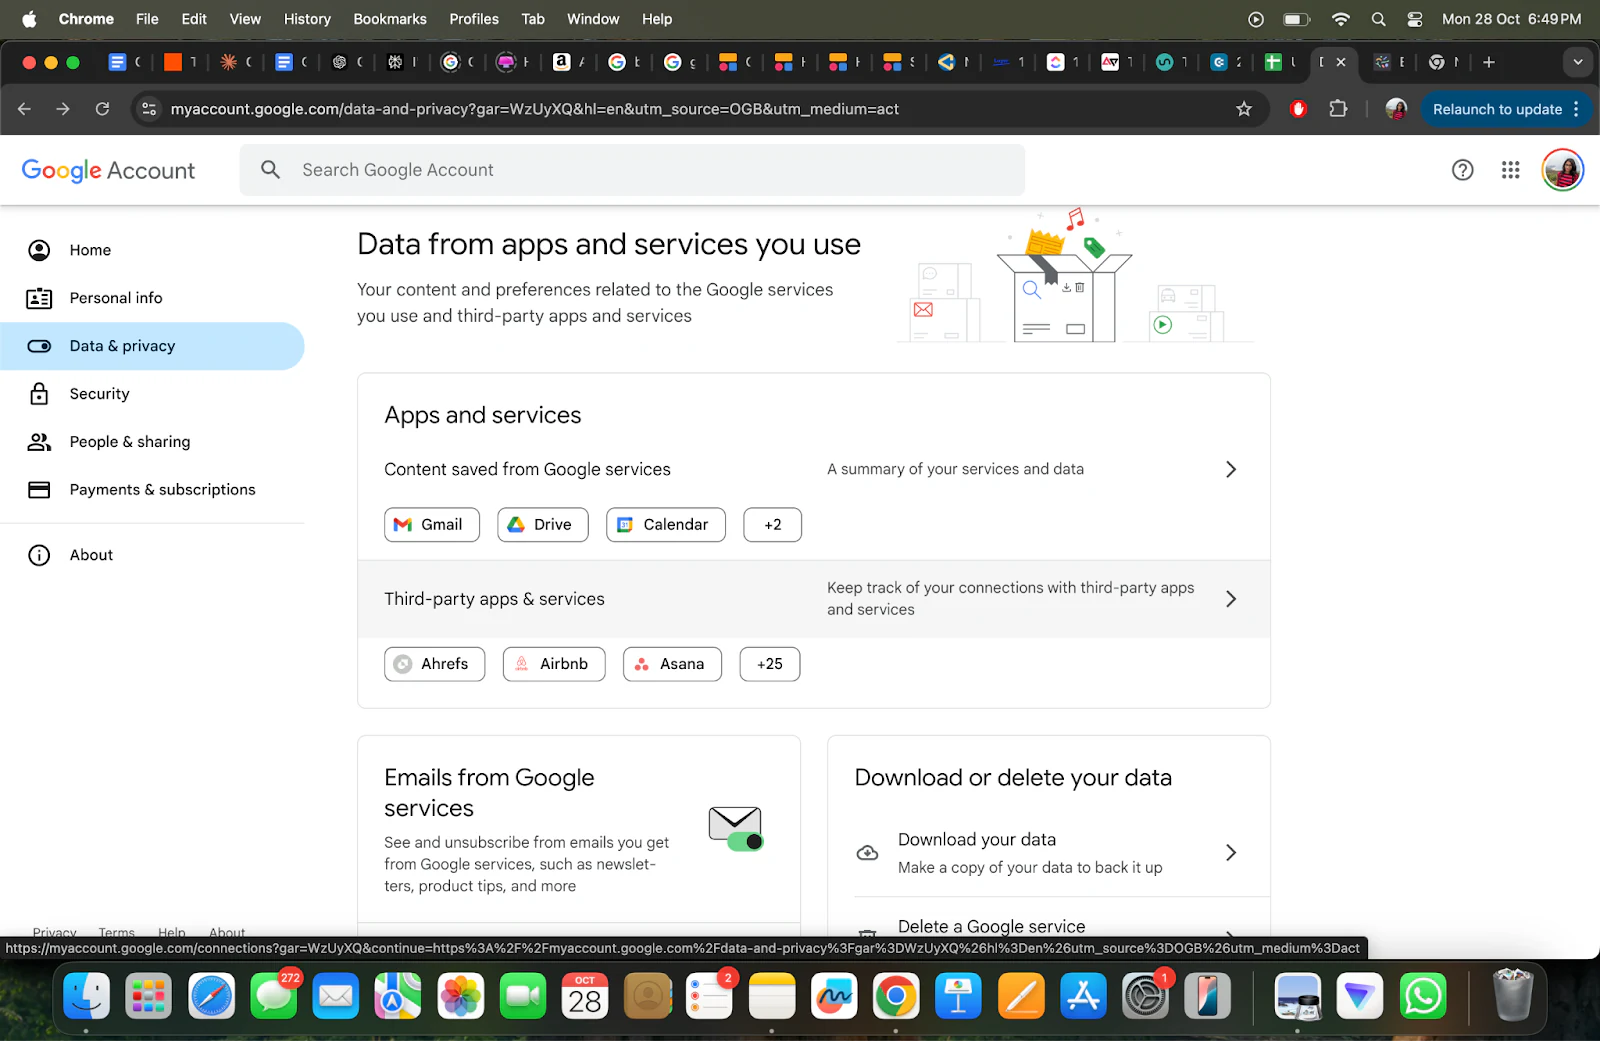Open WhatsApp from the dock

tap(1422, 996)
